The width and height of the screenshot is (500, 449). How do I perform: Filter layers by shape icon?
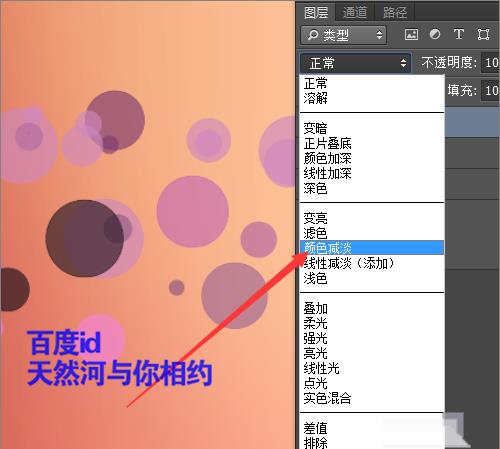tap(483, 34)
